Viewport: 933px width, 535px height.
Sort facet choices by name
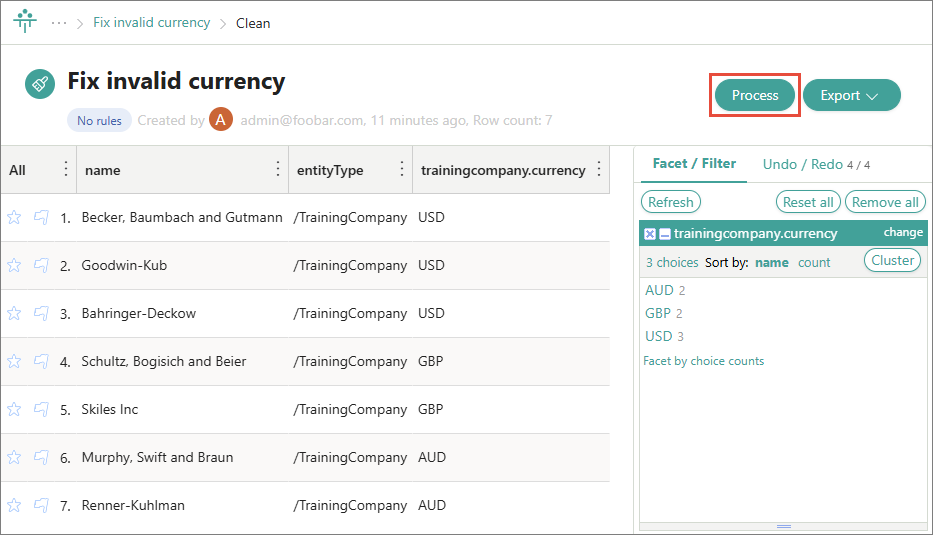[772, 262]
